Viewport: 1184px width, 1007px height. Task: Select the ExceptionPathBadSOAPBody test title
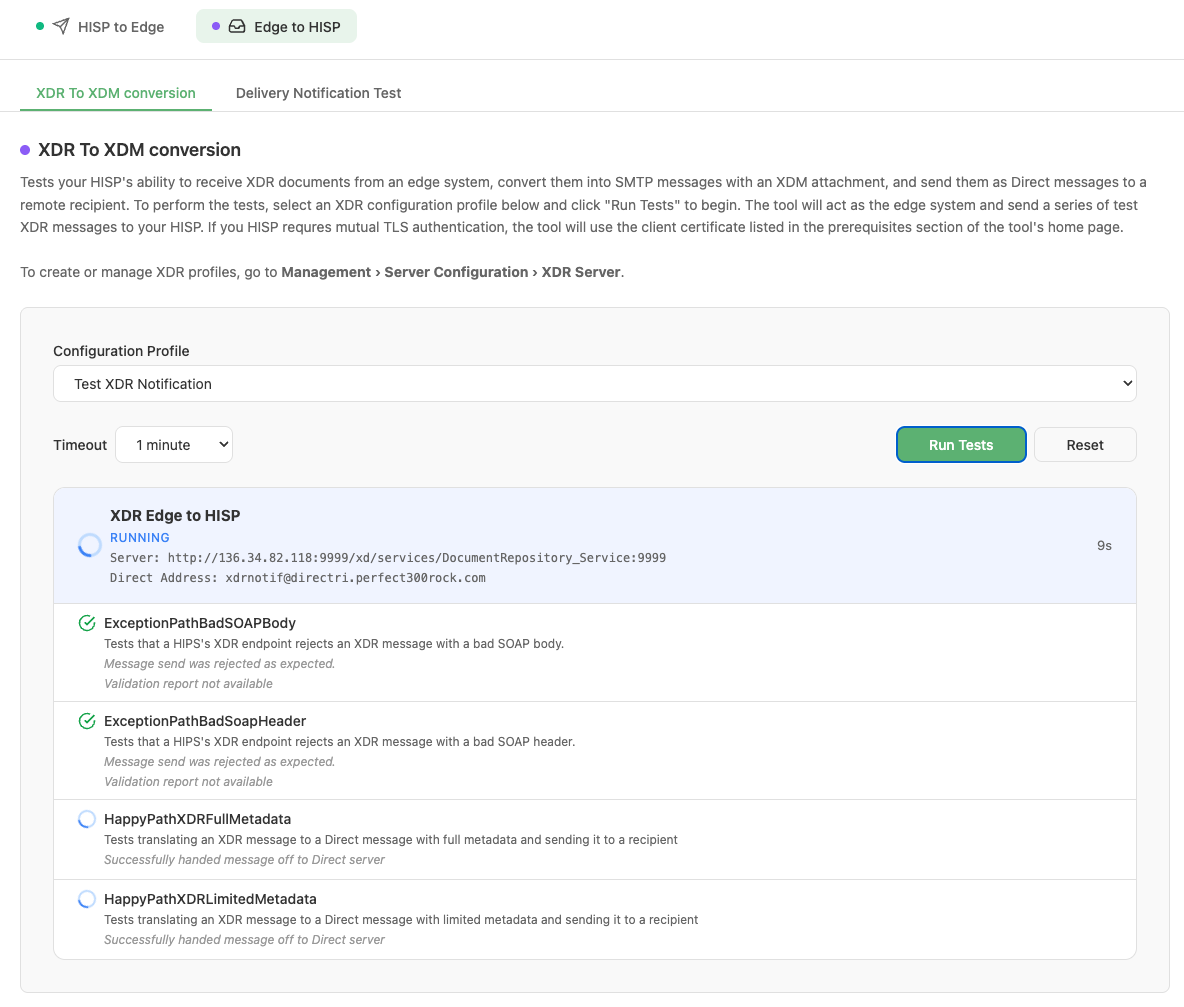click(x=199, y=623)
